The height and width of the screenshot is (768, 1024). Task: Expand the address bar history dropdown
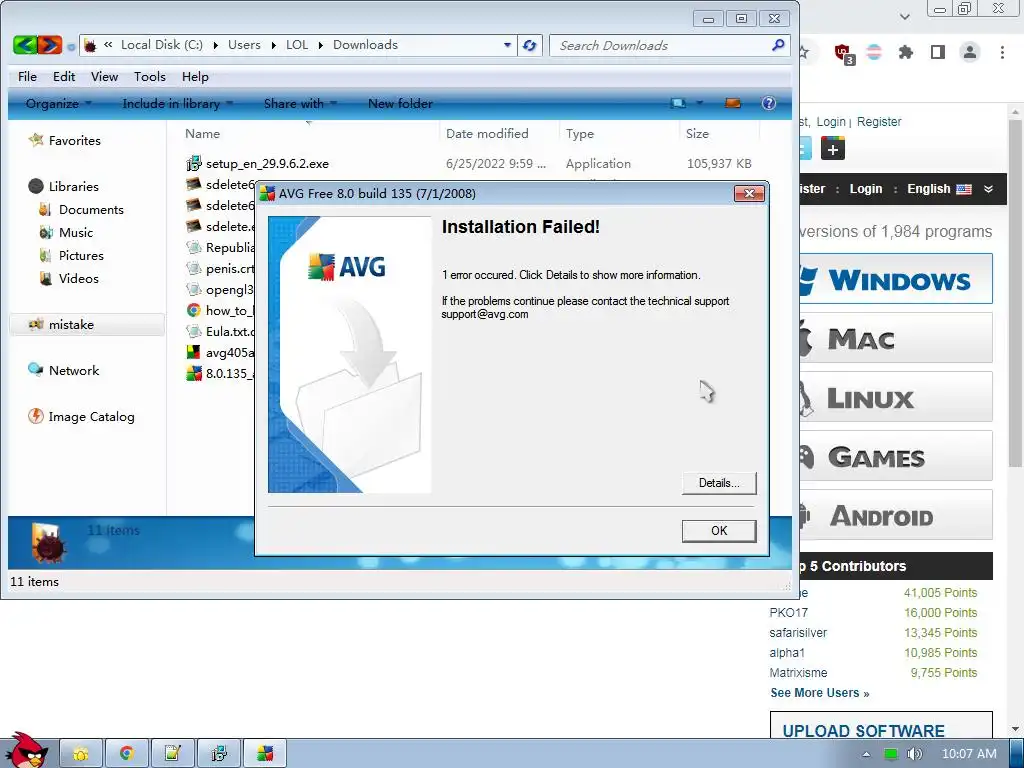coord(507,45)
